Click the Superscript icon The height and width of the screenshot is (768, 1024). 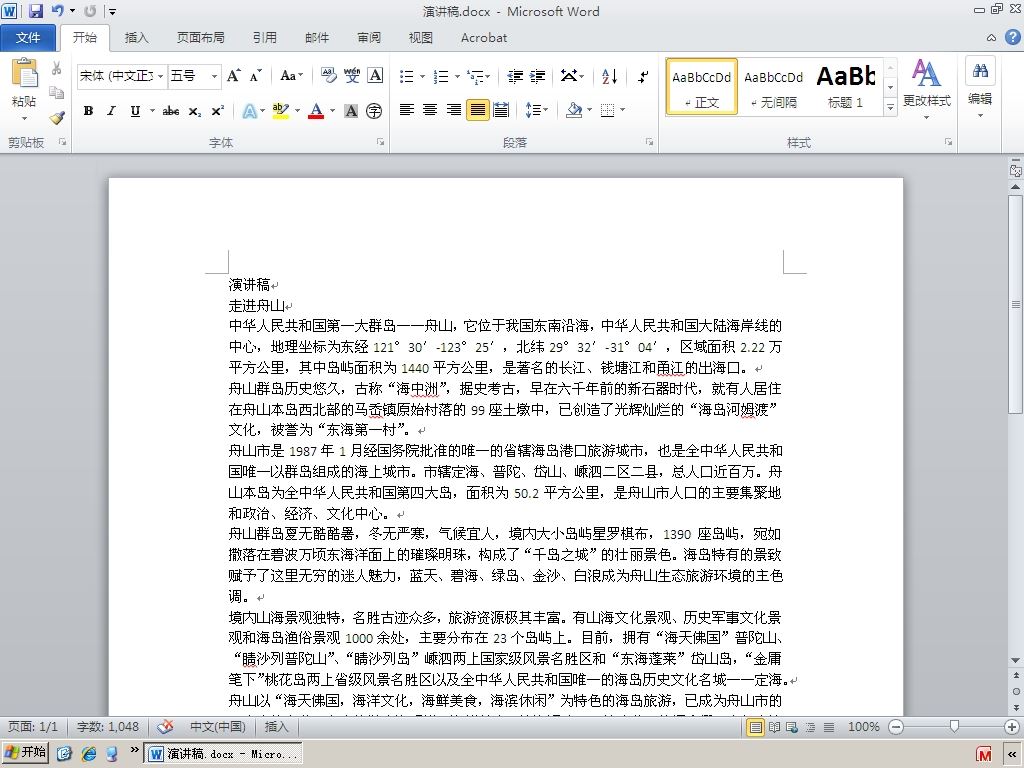(x=217, y=111)
